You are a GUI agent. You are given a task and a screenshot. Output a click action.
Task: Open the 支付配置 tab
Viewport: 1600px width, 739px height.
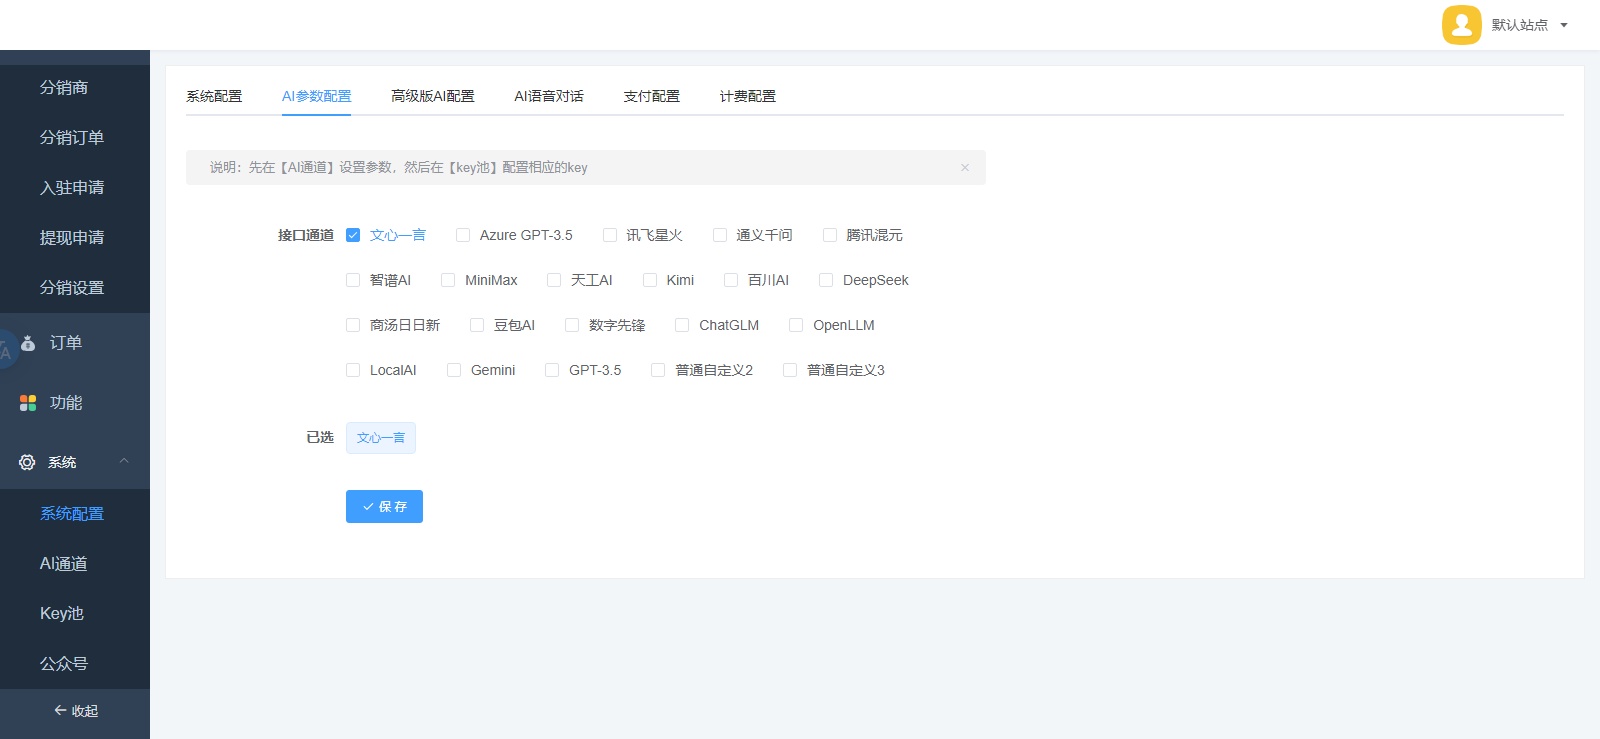coord(652,96)
